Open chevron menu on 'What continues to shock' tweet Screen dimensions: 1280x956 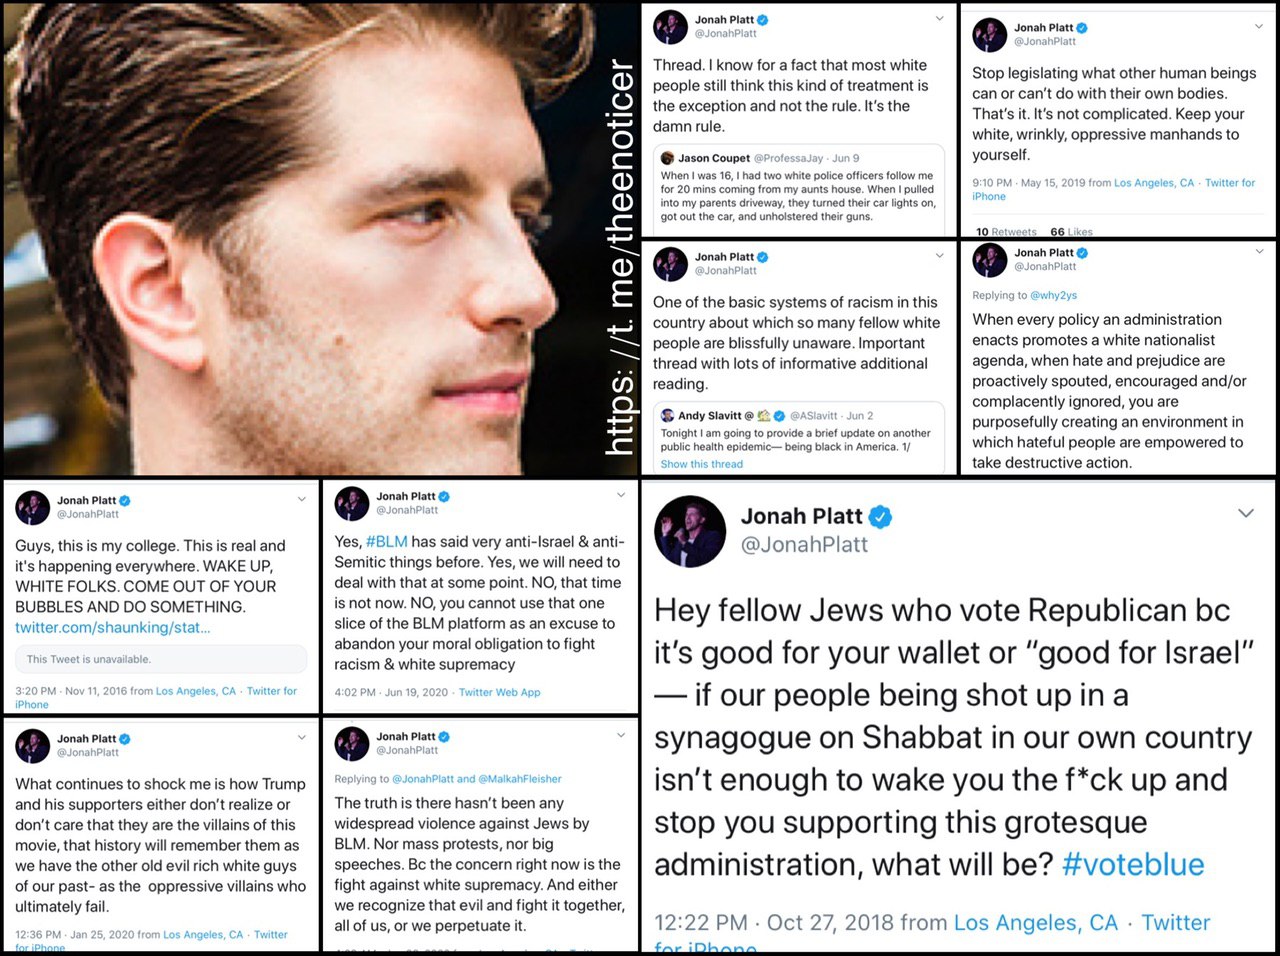(302, 737)
